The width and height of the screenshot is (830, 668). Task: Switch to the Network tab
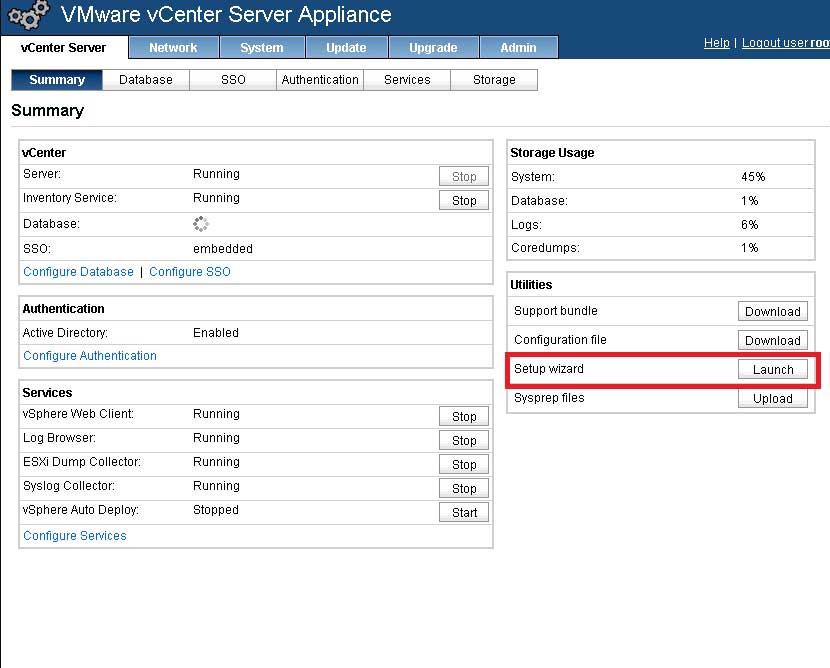click(x=173, y=48)
